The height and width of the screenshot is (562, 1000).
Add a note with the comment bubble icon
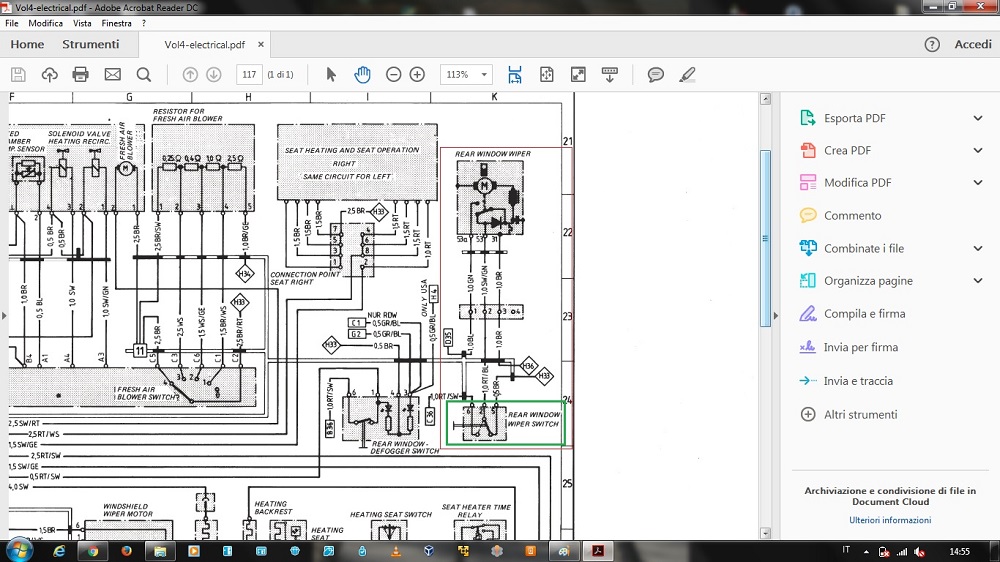coord(656,75)
